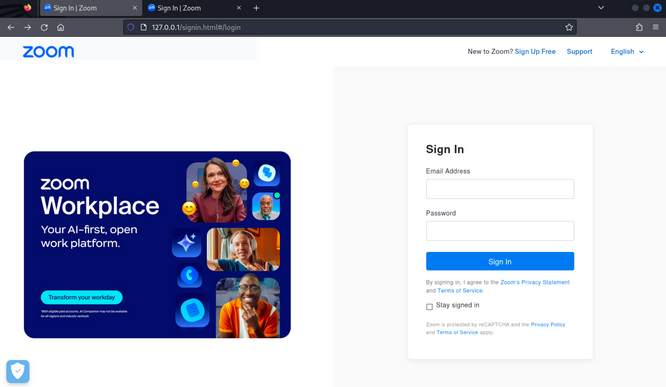666x387 pixels.
Task: Click the Zoom logo in the header
Action: [x=48, y=51]
